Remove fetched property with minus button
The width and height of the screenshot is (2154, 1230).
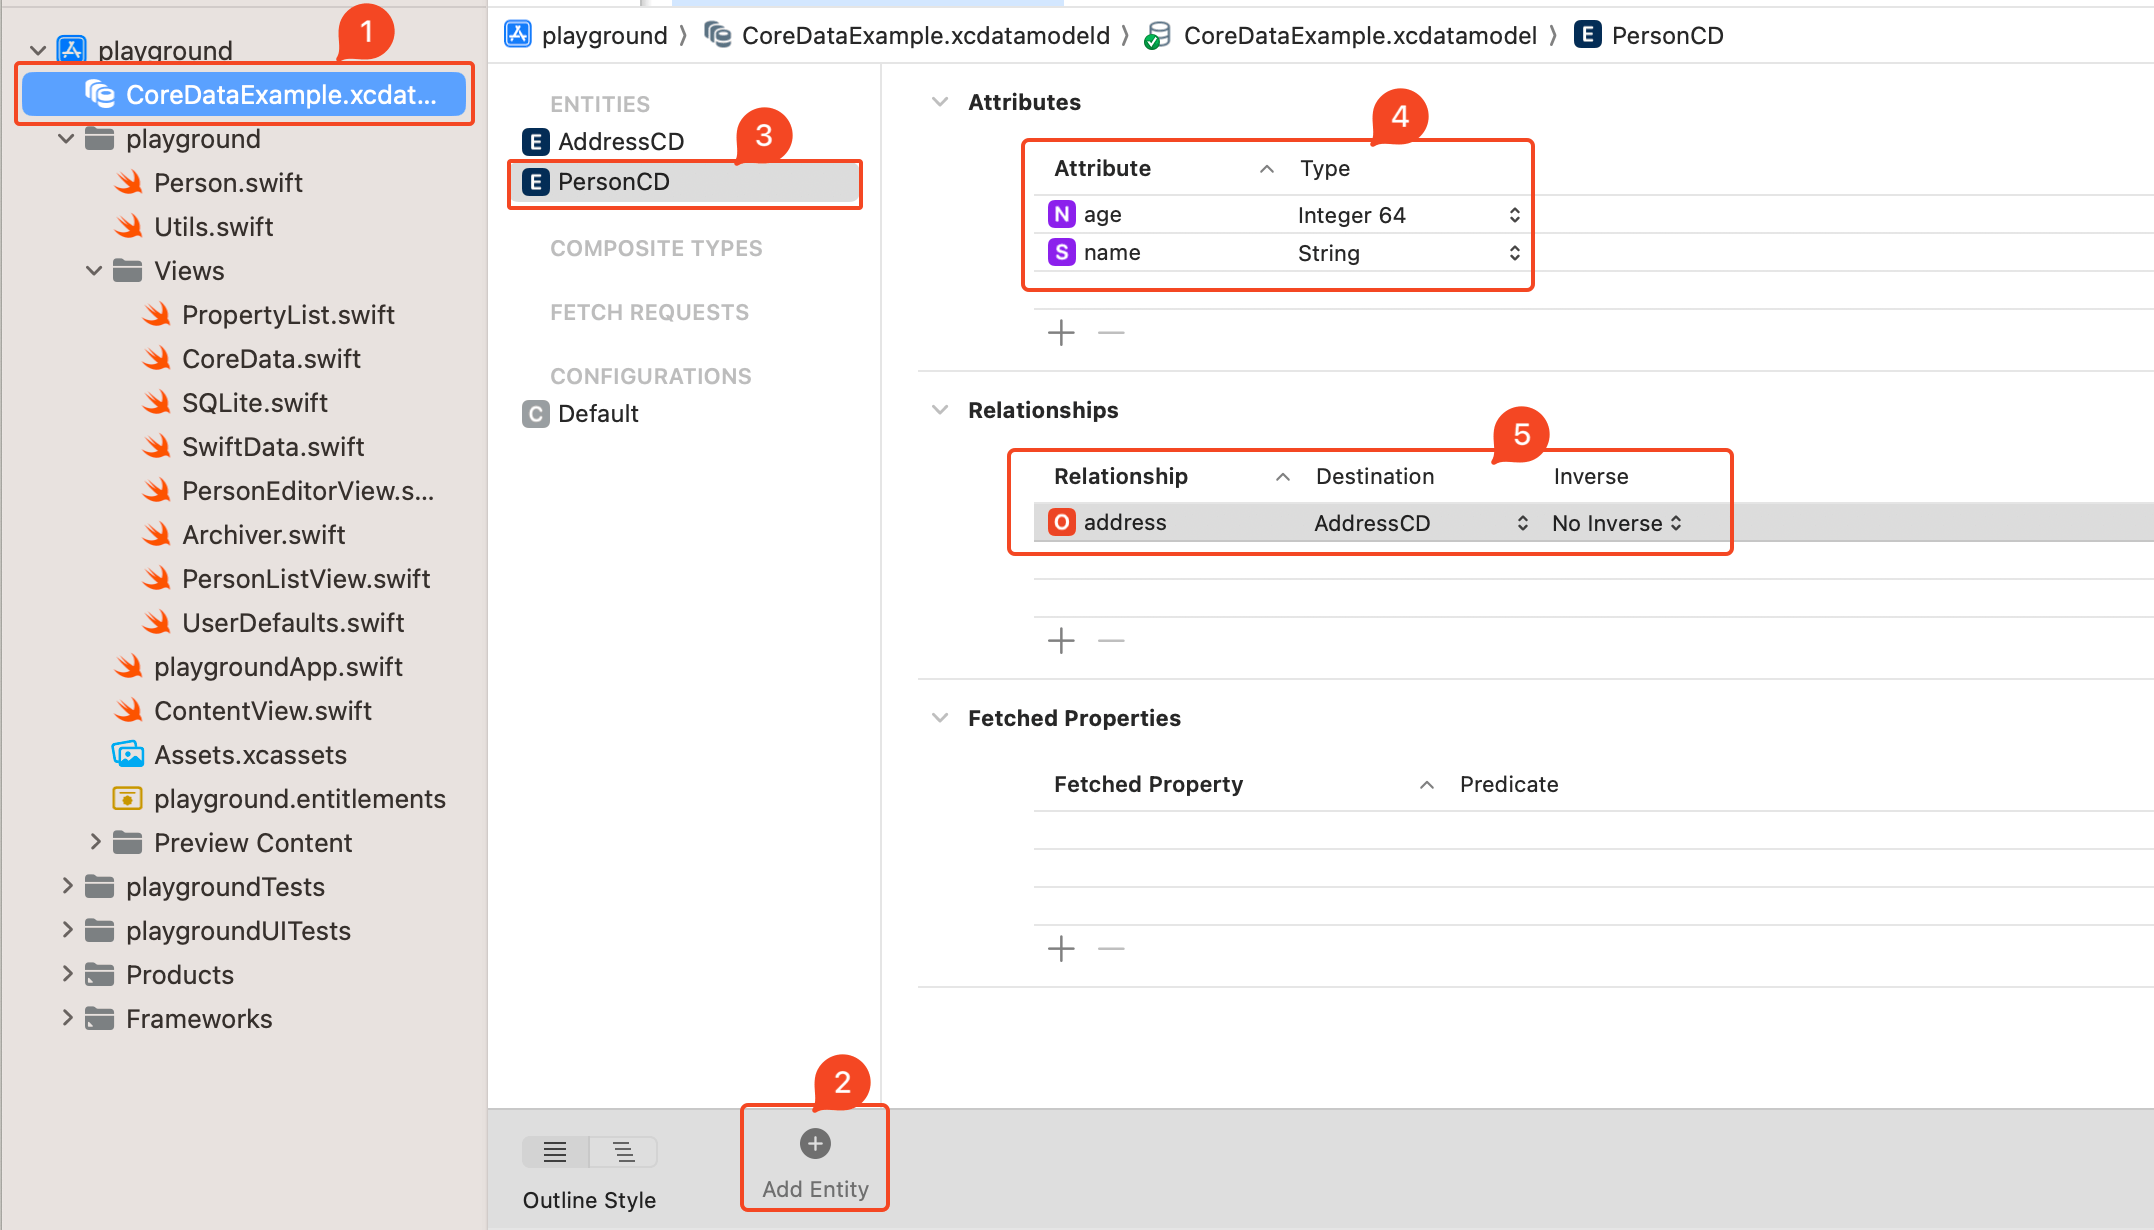tap(1111, 948)
